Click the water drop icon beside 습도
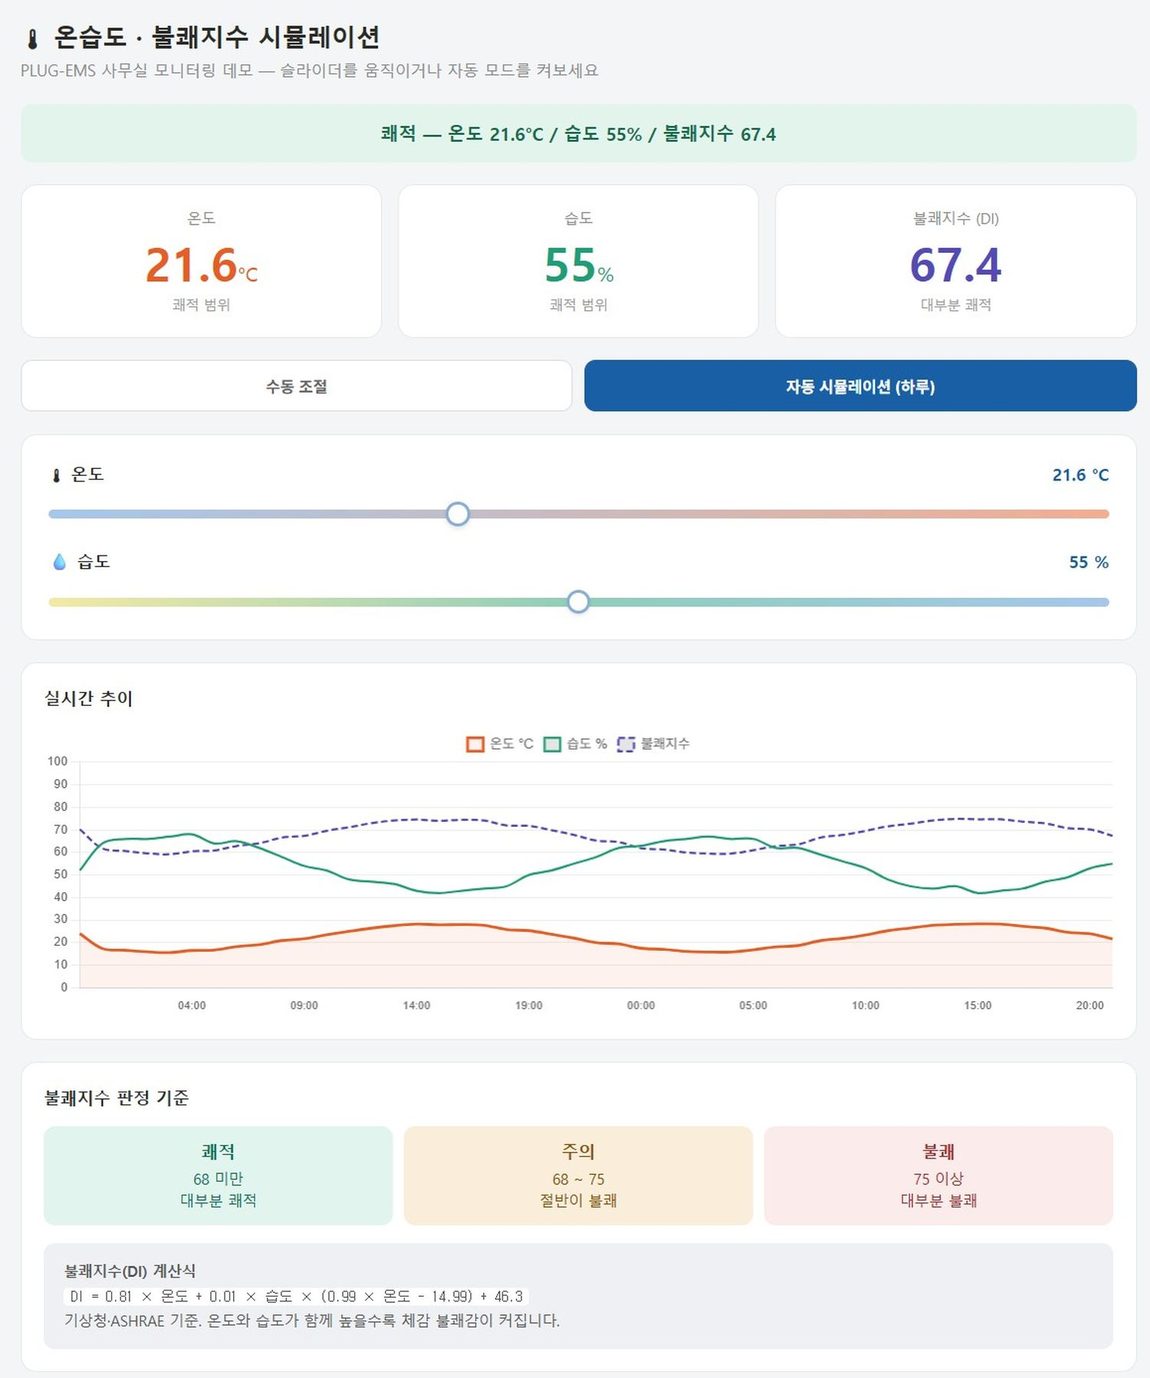The image size is (1150, 1378). pyautogui.click(x=59, y=562)
